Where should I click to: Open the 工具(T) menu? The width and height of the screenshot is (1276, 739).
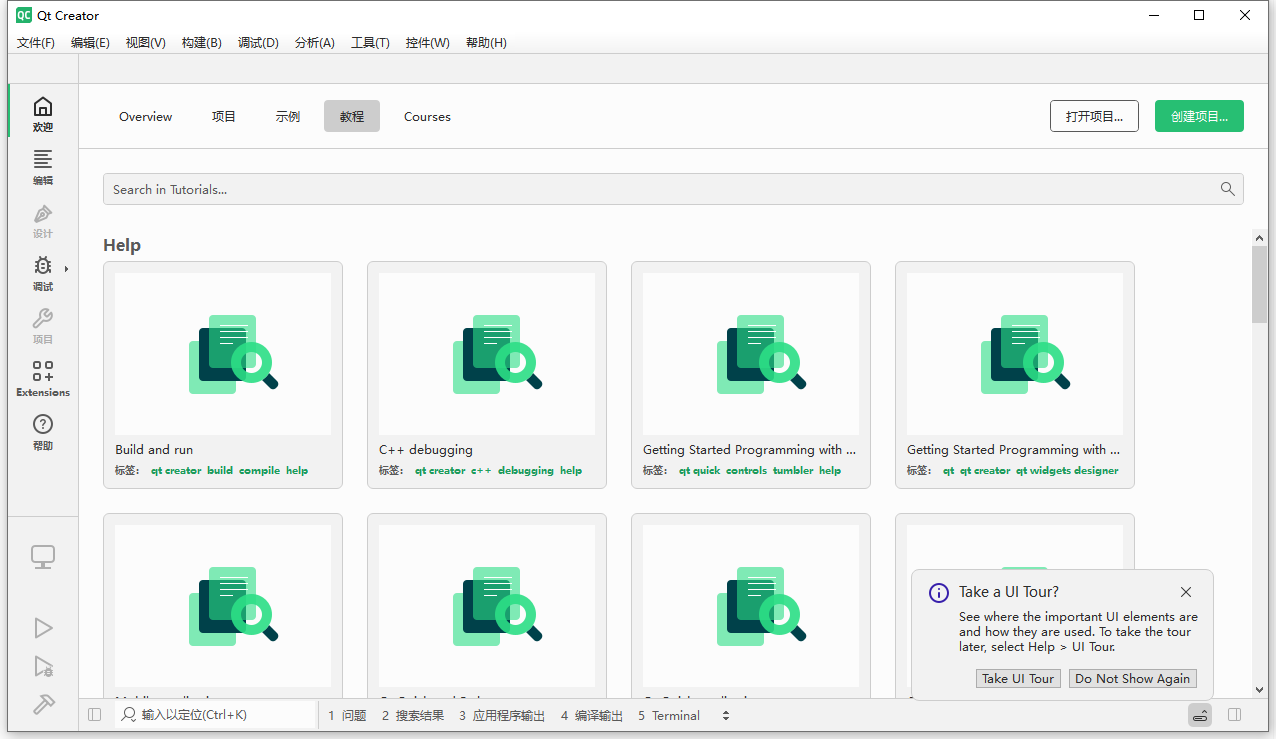coord(370,43)
